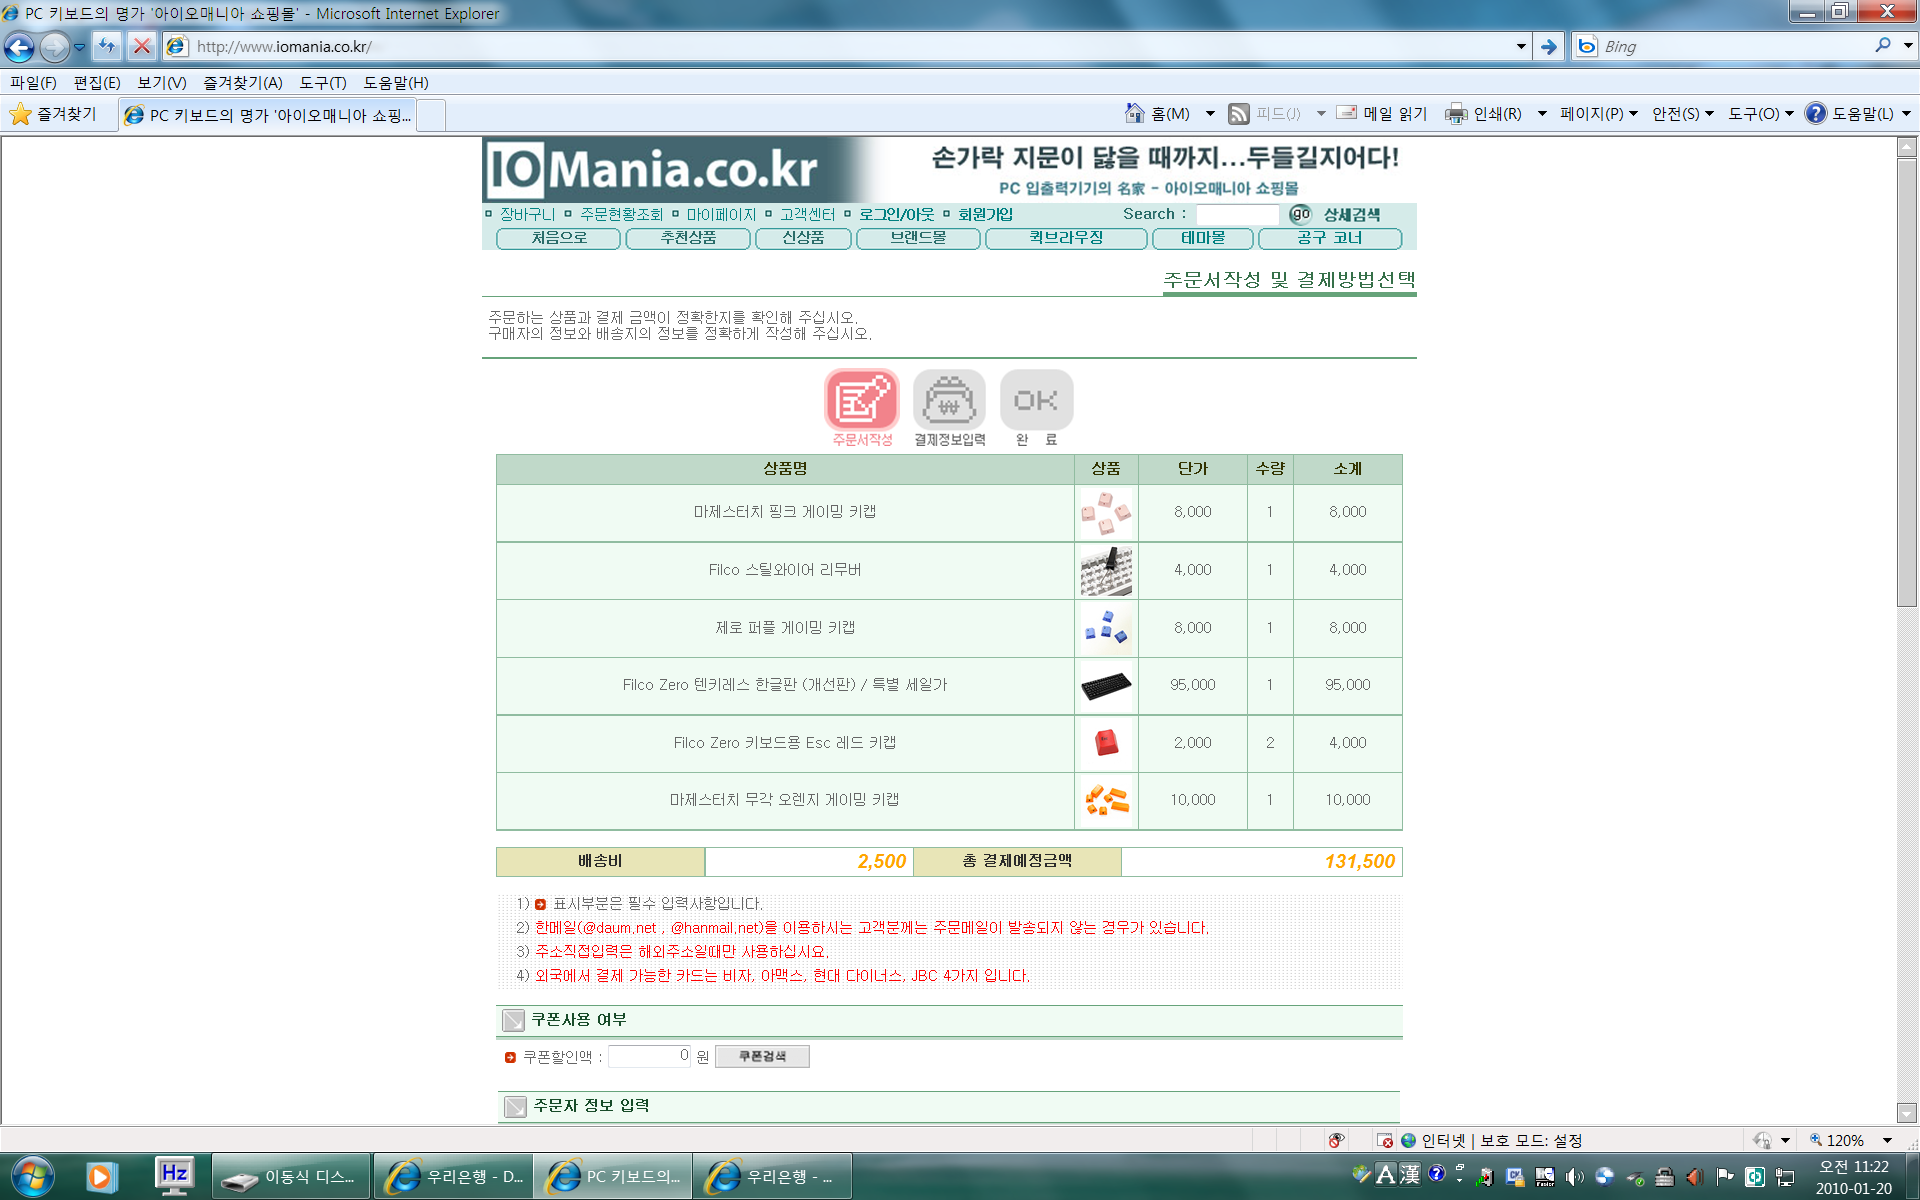The height and width of the screenshot is (1200, 1920).
Task: Click the Home (홈) toolbar icon
Action: pyautogui.click(x=1135, y=113)
